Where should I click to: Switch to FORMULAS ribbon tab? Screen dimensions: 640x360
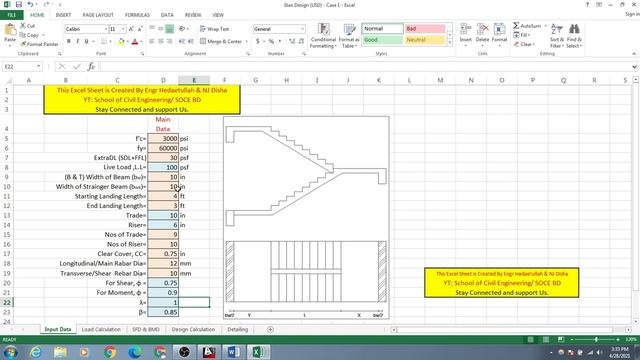137,15
